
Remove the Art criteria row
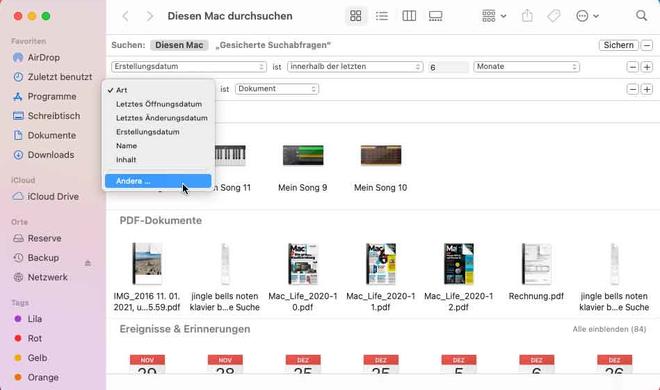coord(632,89)
